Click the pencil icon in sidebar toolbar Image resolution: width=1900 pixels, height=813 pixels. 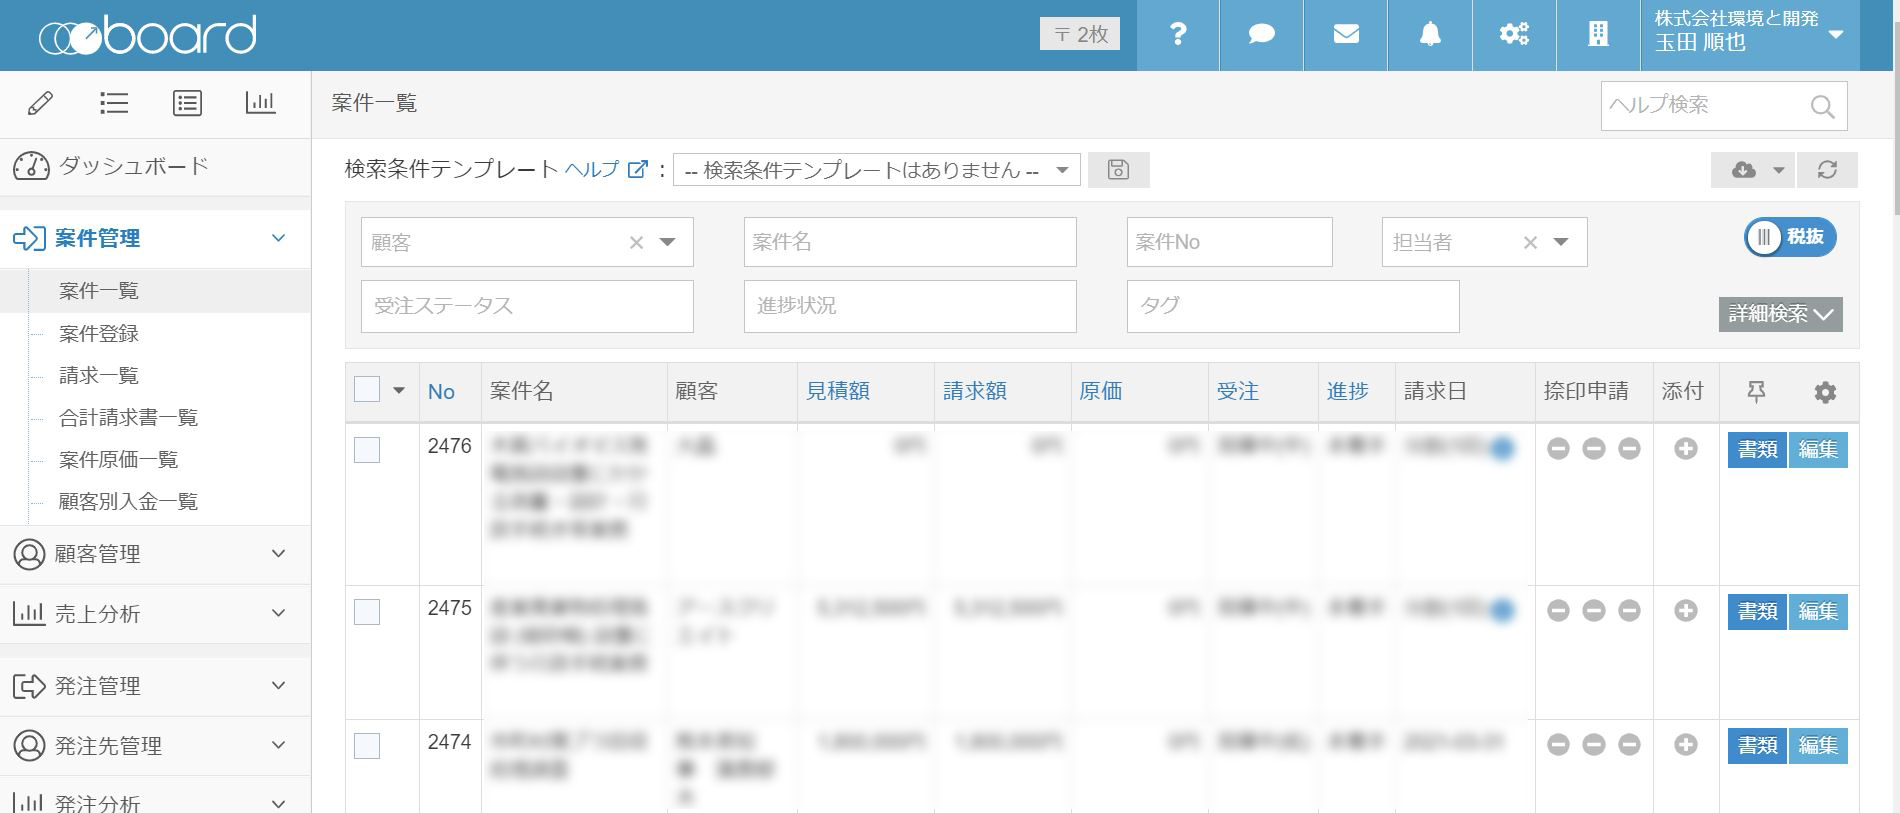pos(41,103)
